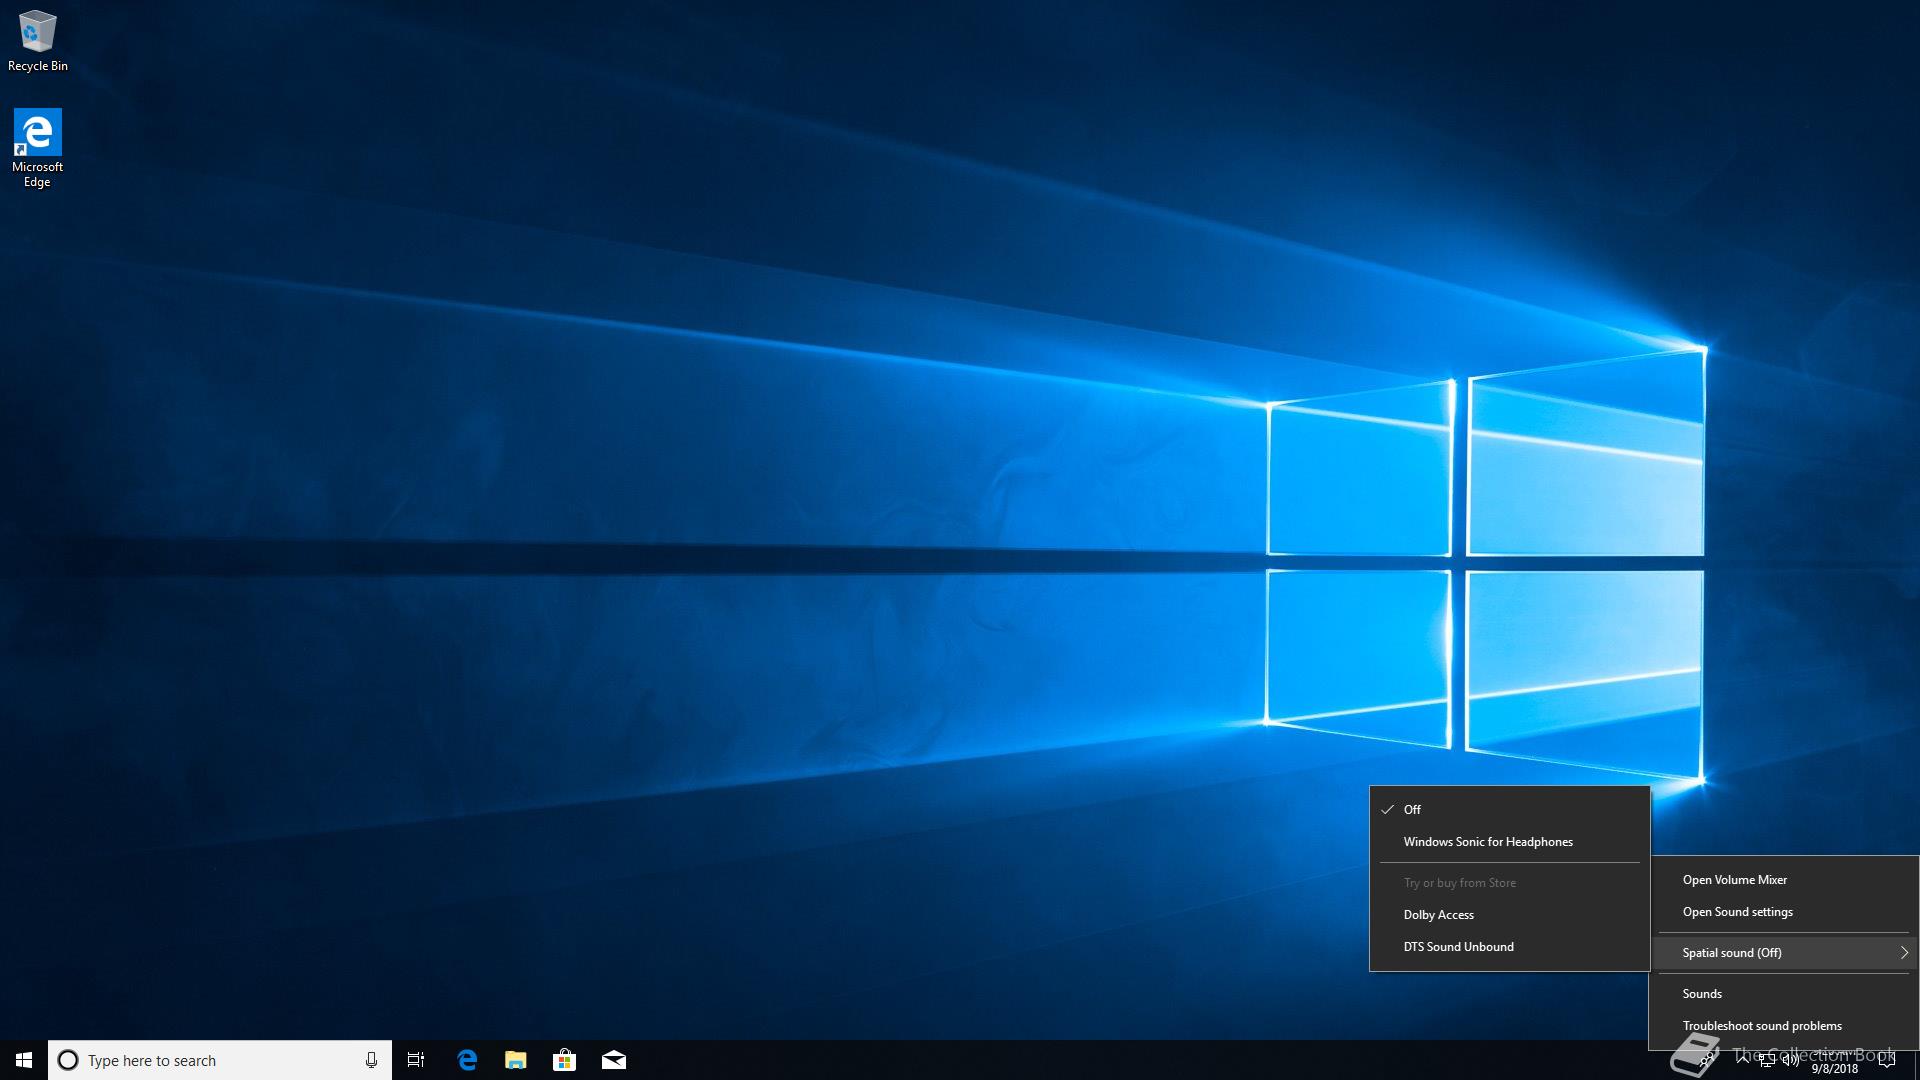Open Microsoft Store from the taskbar
This screenshot has width=1920, height=1080.
pos(564,1060)
